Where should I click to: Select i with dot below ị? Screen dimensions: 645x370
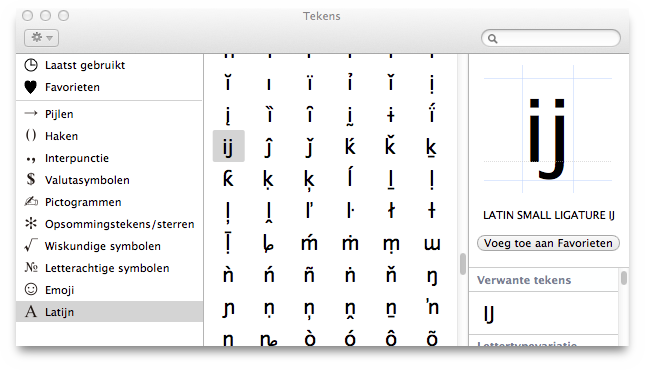[432, 84]
